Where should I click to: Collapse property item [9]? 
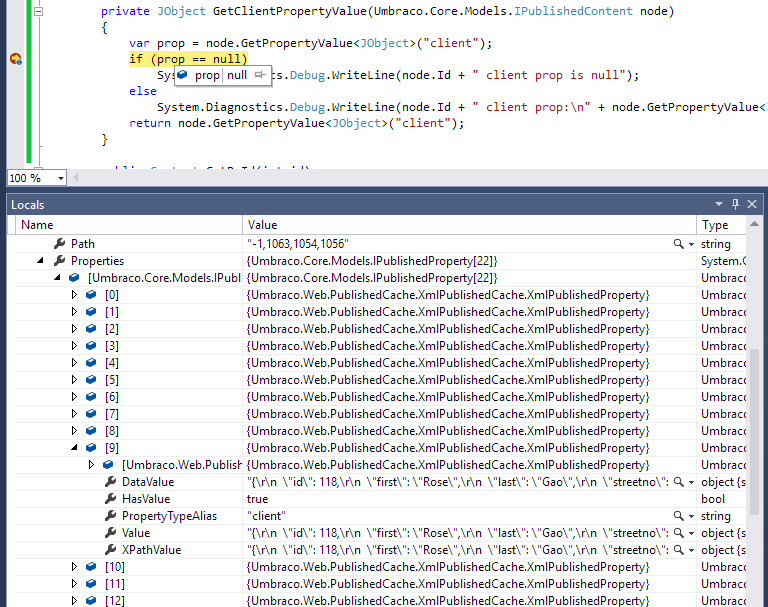pos(74,447)
